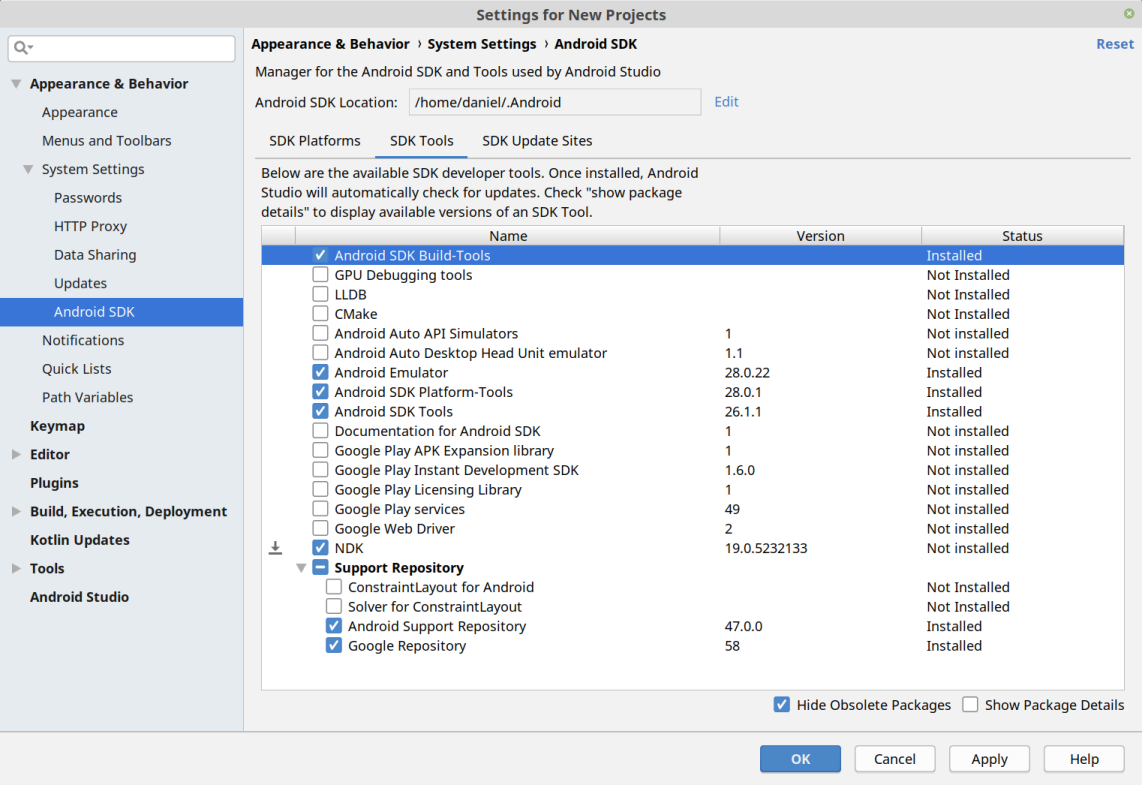
Task: Open the Appearance settings page
Action: point(79,112)
